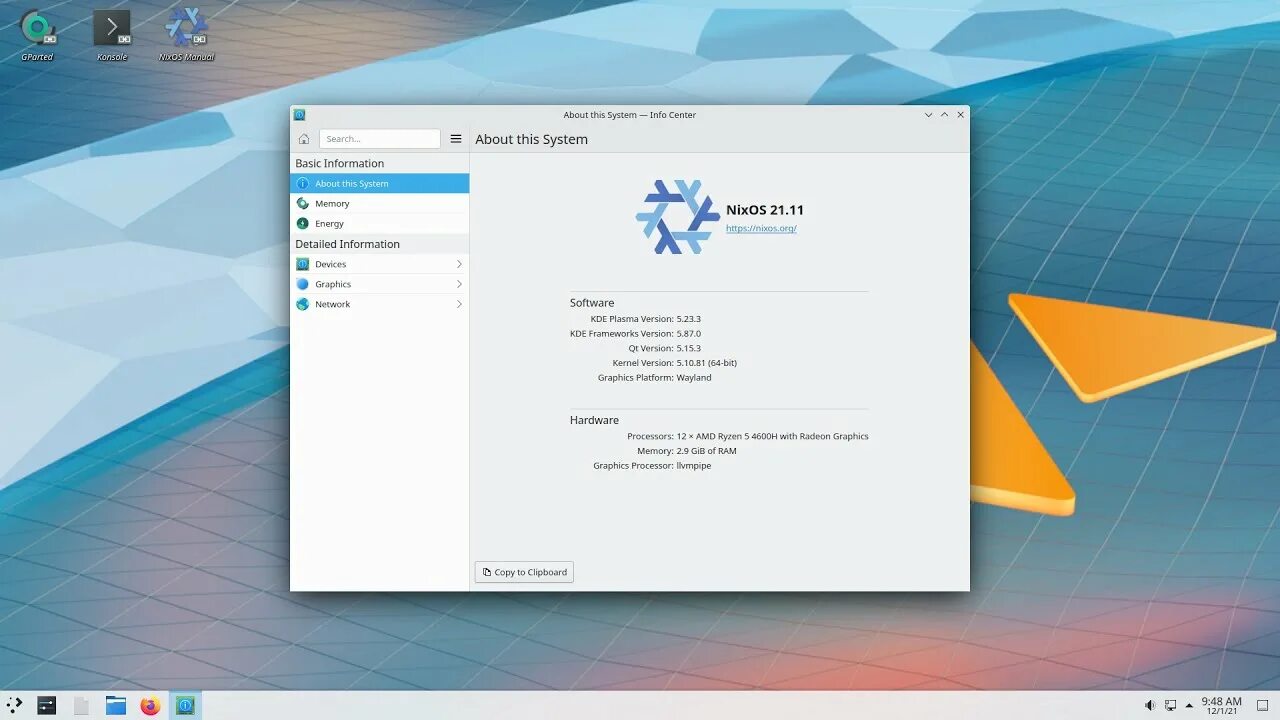
Task: Open the volume tray icon
Action: 1150,706
